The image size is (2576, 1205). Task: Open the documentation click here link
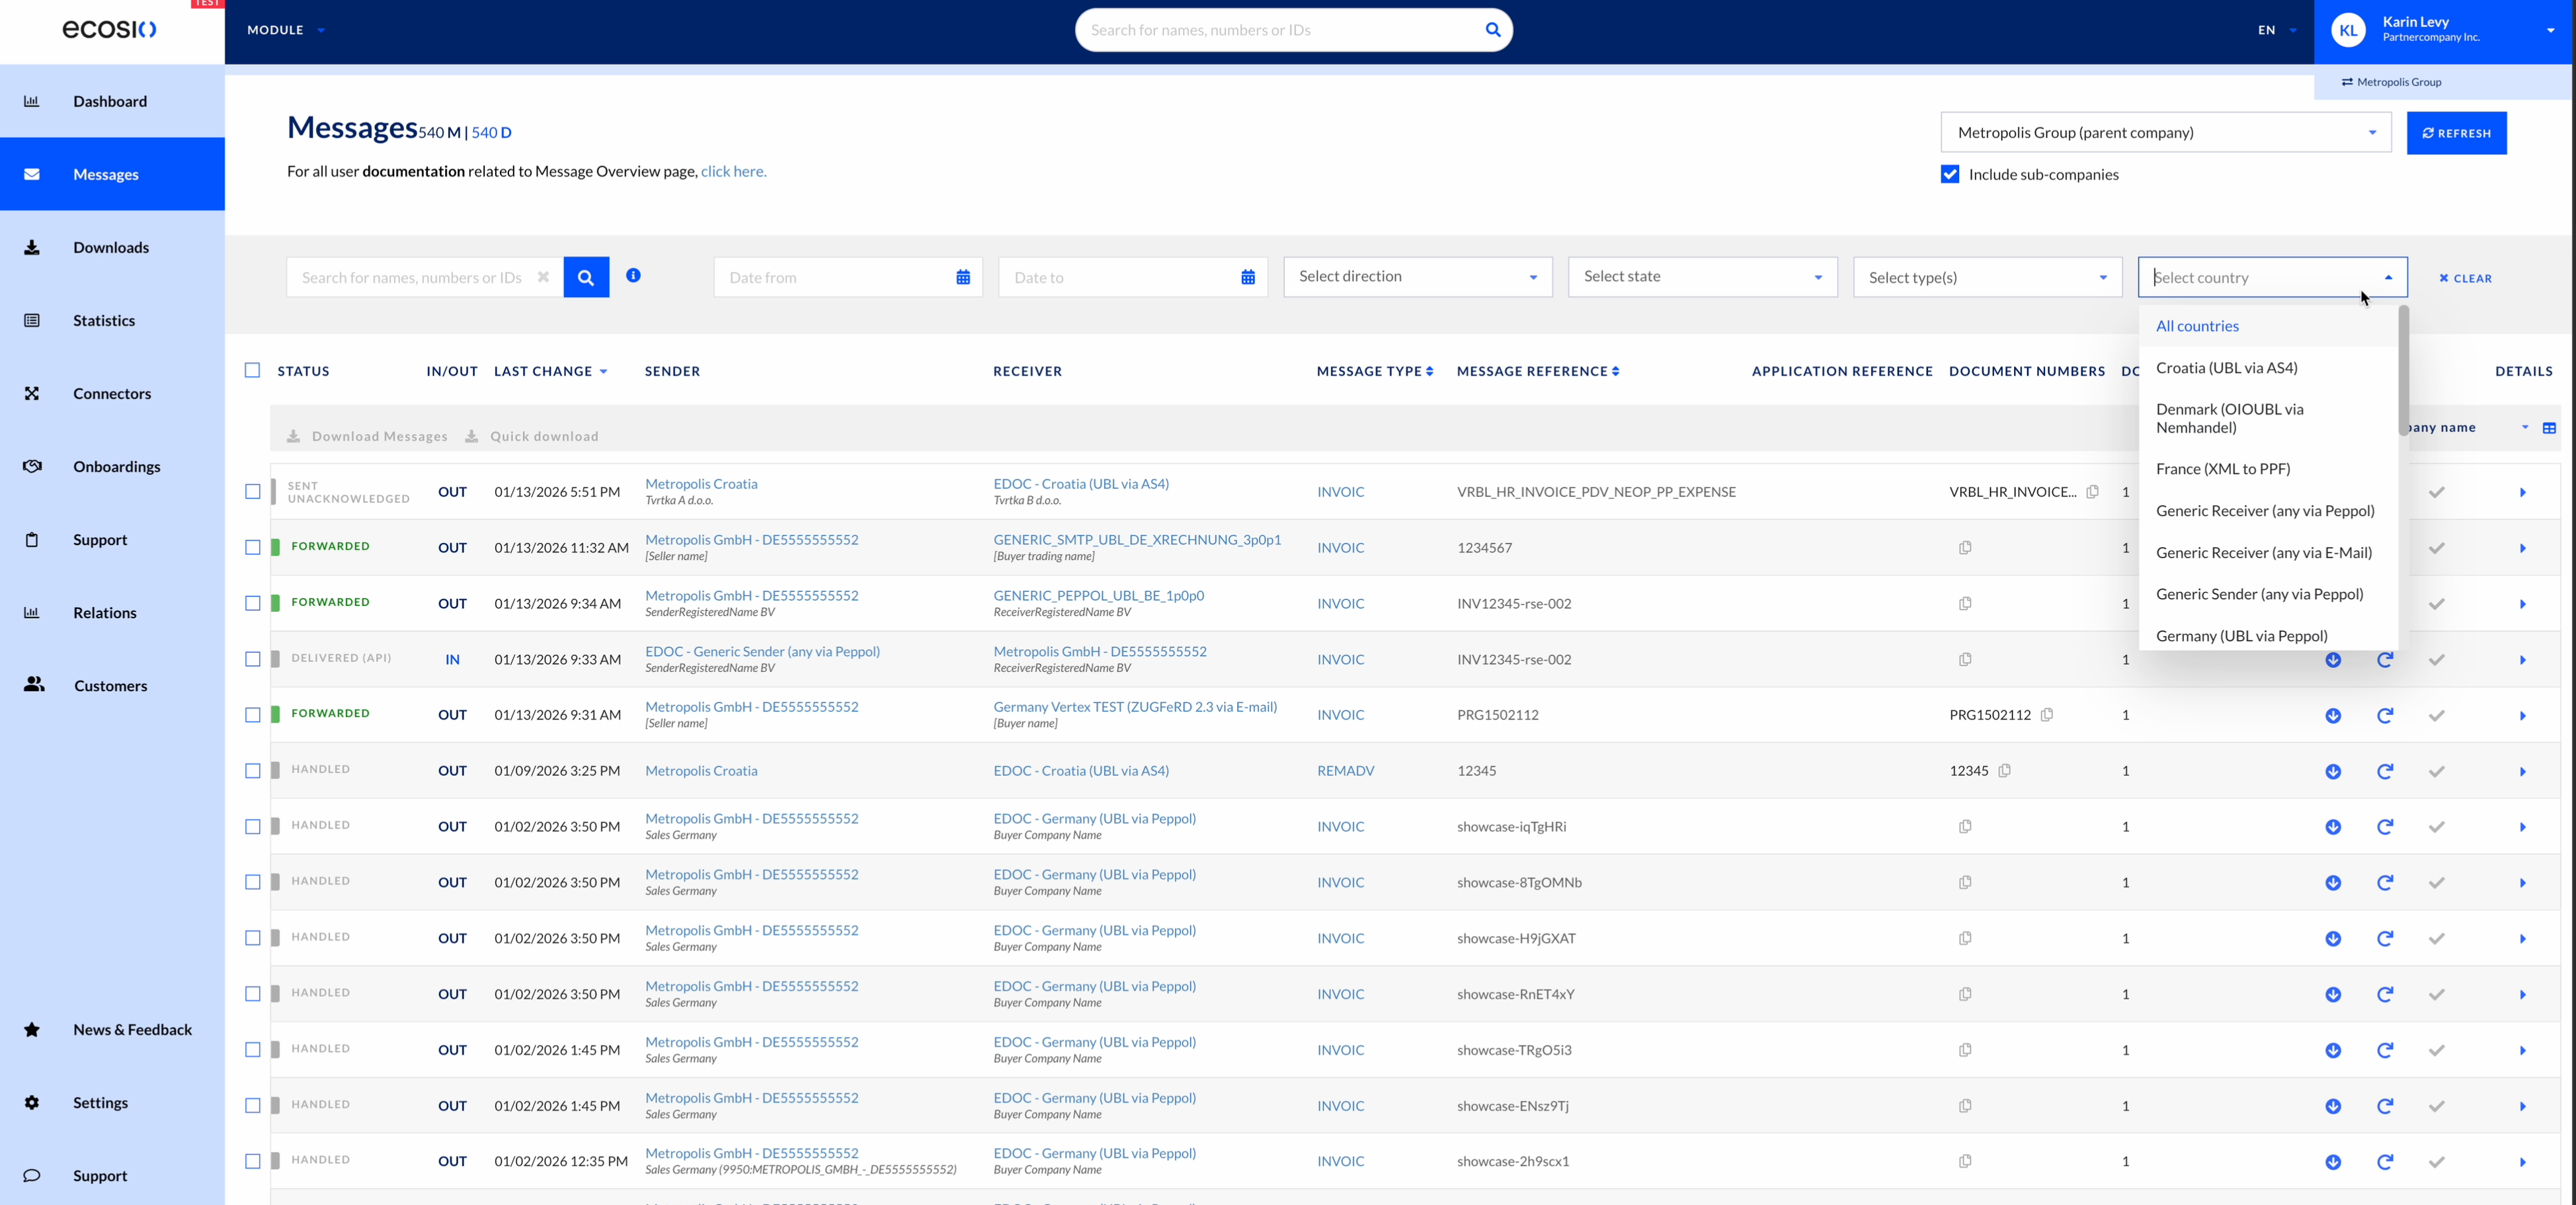pos(733,171)
